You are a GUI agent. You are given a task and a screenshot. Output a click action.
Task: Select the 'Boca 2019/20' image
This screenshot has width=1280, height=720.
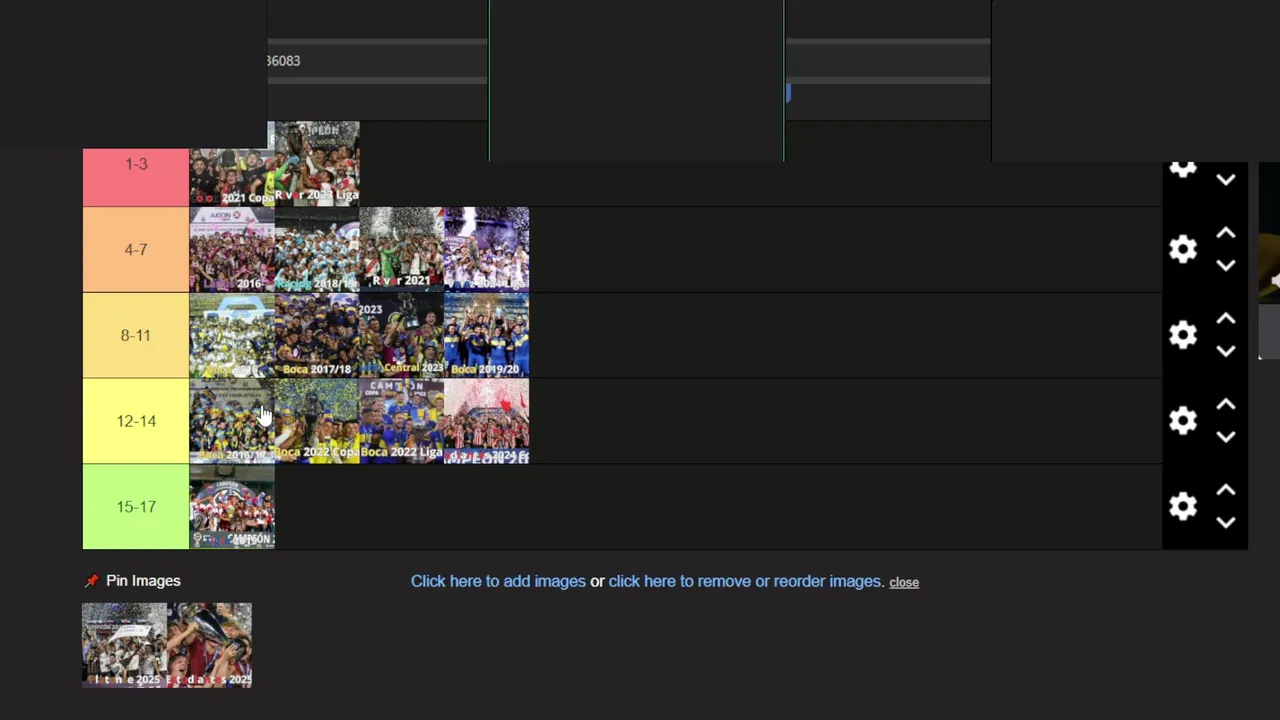point(486,335)
